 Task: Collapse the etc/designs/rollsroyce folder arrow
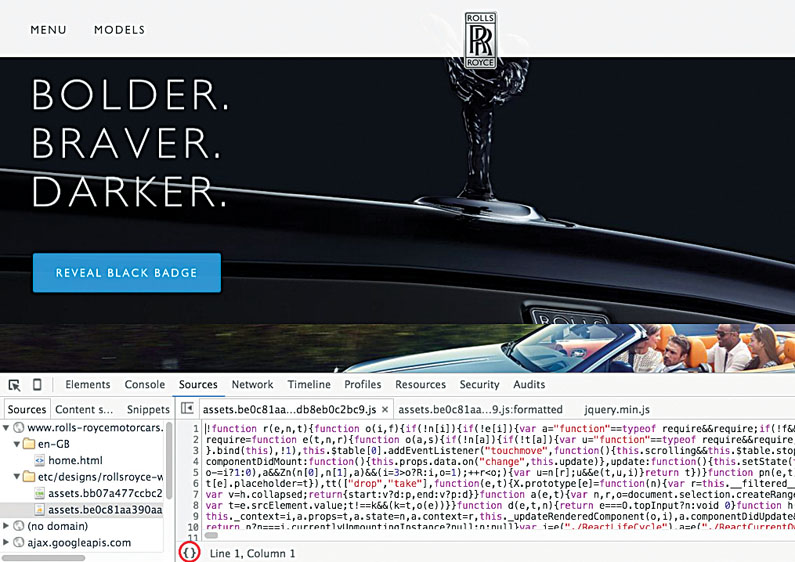point(17,477)
